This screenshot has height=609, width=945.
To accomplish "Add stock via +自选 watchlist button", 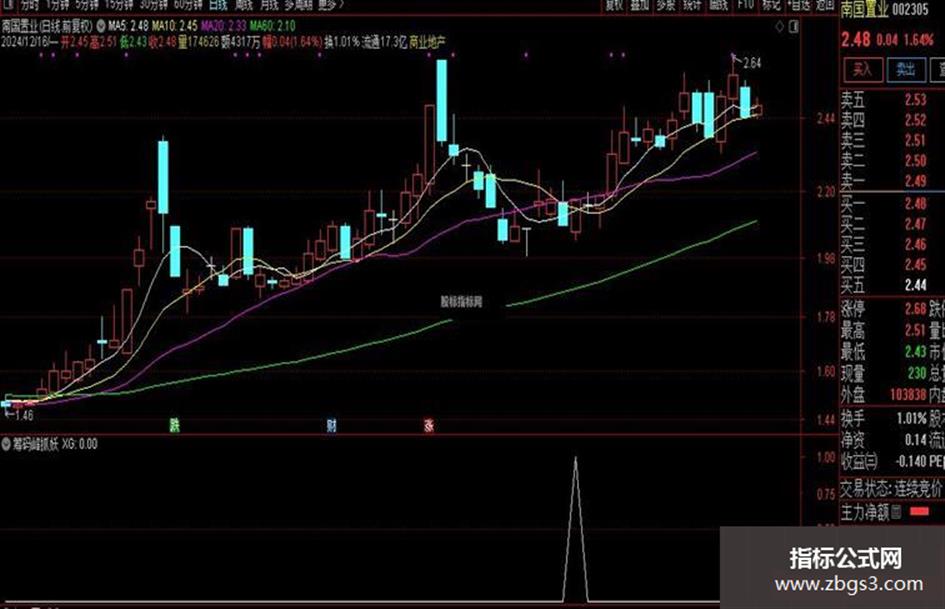I will (799, 5).
